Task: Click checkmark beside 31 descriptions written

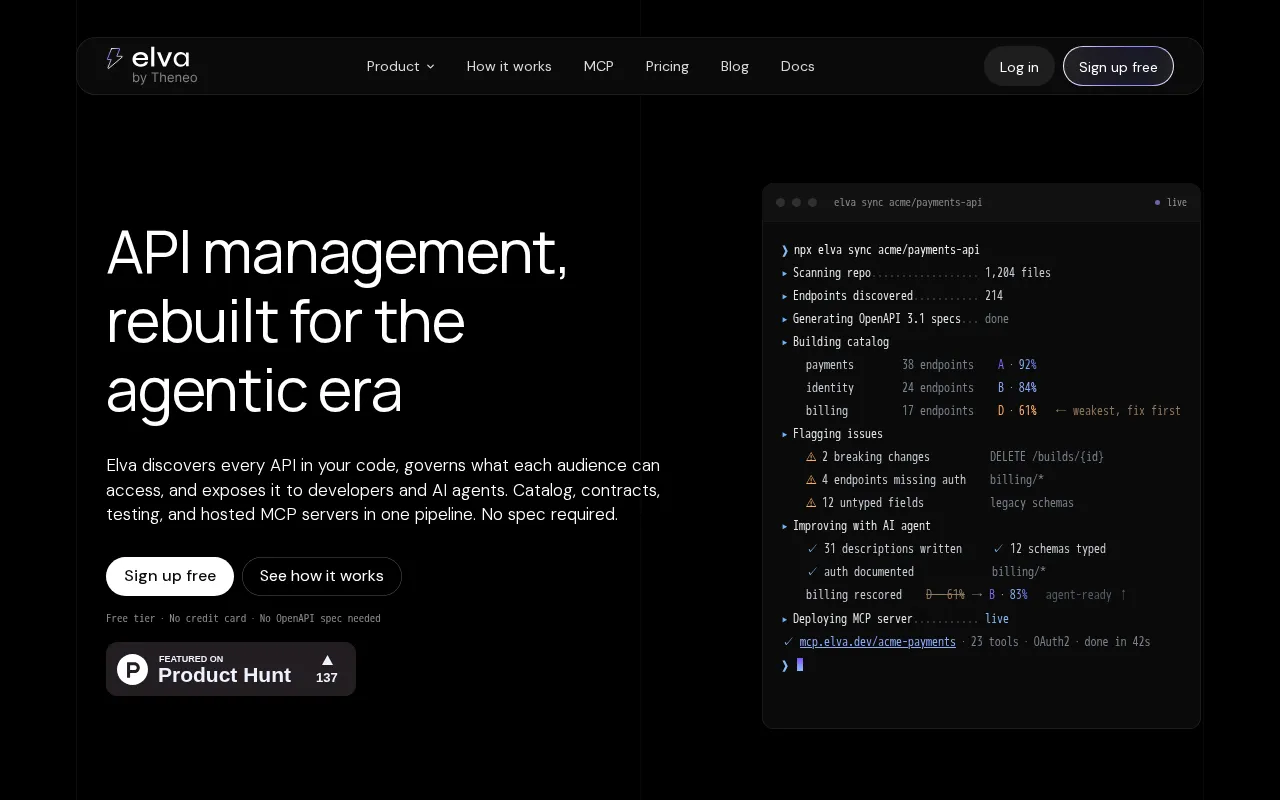Action: pos(812,549)
